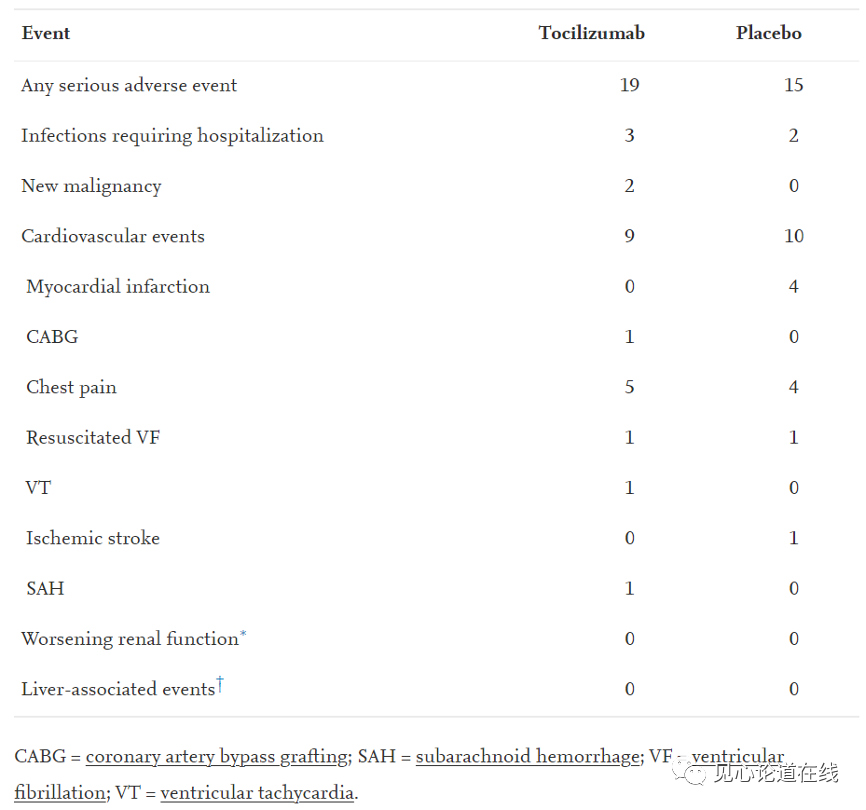Click the watermark text 见心论道在线

point(776,772)
